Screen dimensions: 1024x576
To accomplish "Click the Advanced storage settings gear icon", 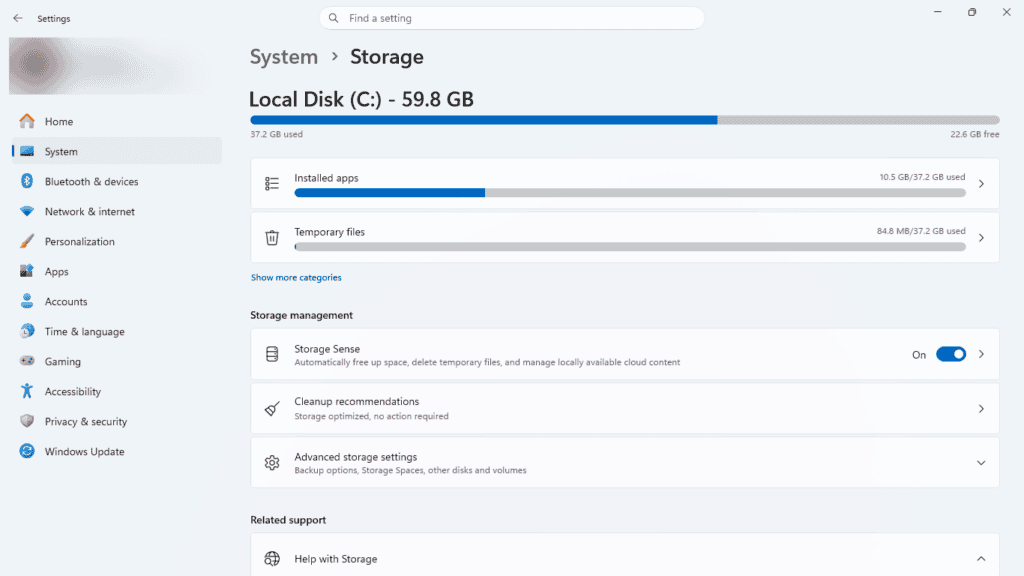I will [272, 462].
